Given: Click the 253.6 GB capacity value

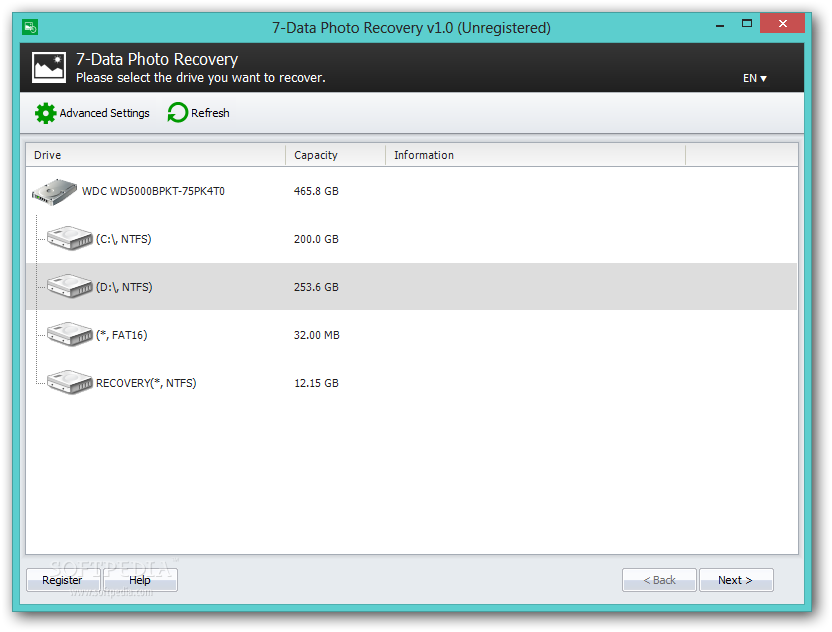Looking at the screenshot, I should [316, 287].
